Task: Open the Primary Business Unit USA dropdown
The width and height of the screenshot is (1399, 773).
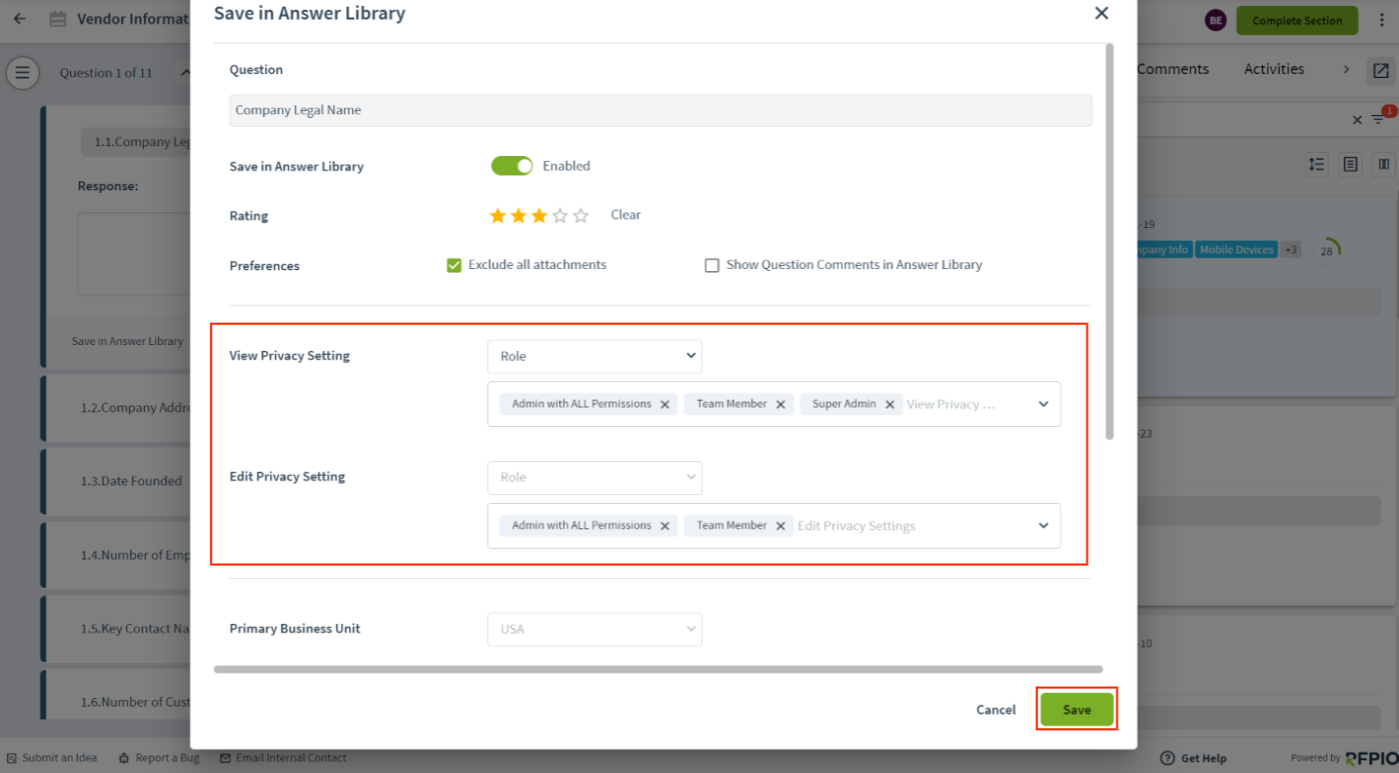Action: (x=595, y=629)
